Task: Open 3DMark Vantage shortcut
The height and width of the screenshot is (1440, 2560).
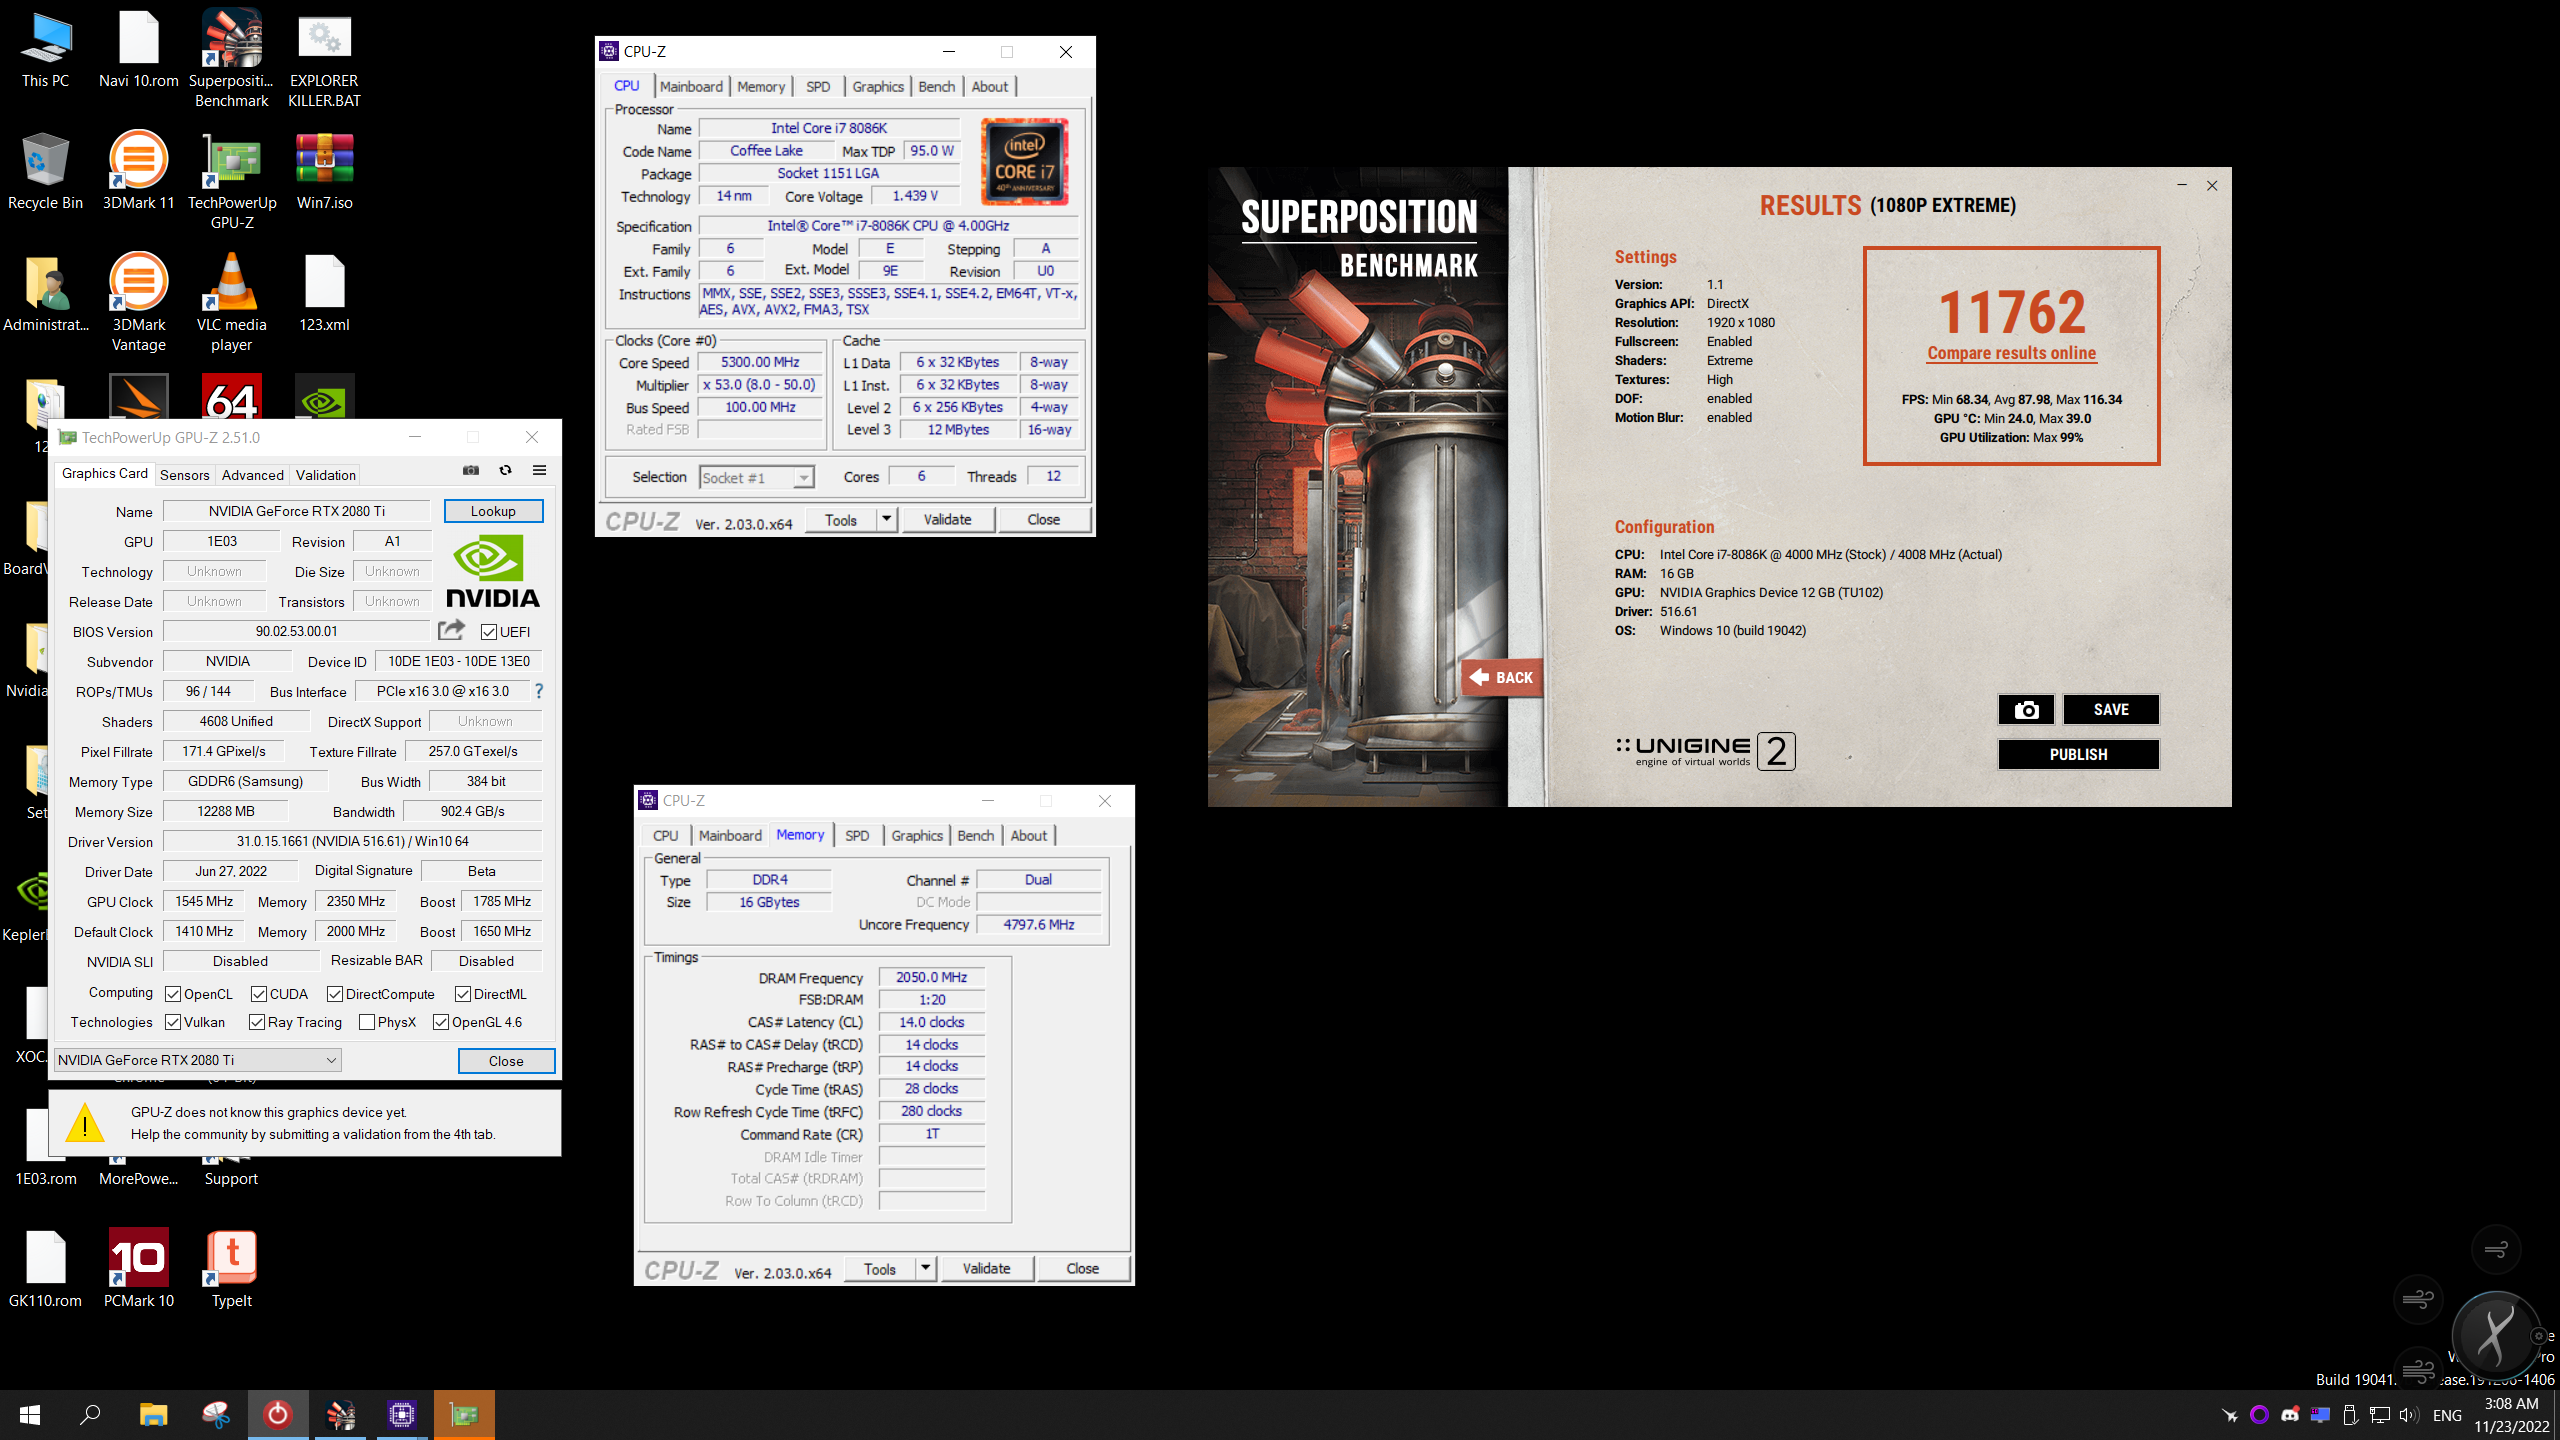Action: pyautogui.click(x=138, y=302)
